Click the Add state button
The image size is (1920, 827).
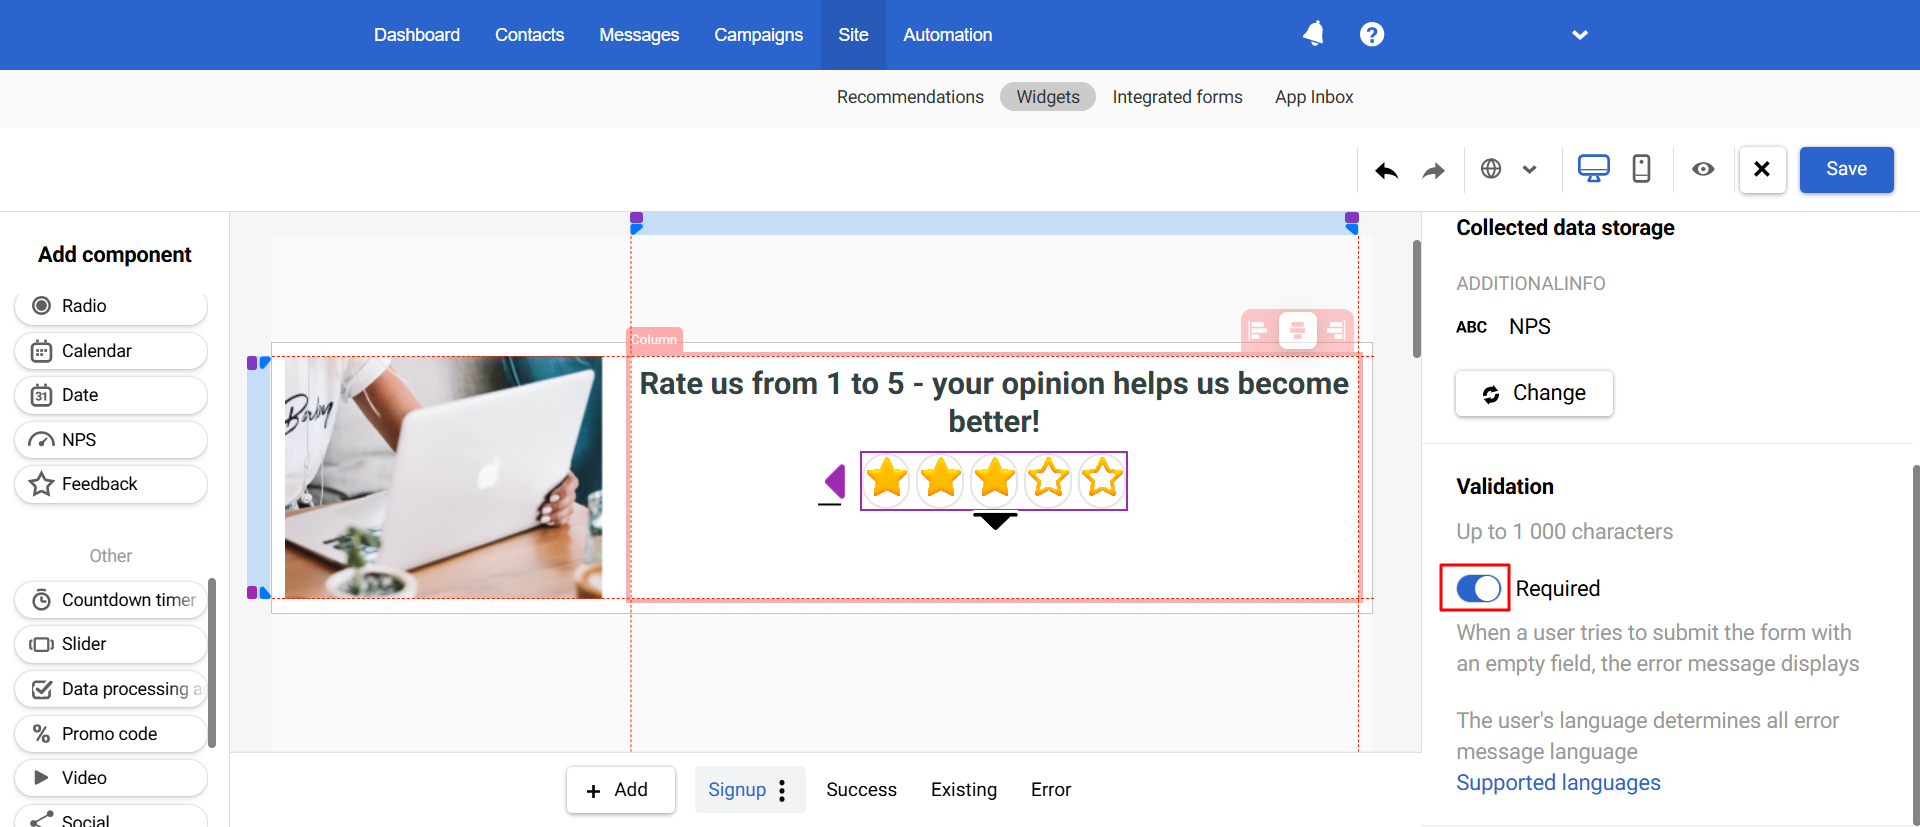pyautogui.click(x=620, y=790)
